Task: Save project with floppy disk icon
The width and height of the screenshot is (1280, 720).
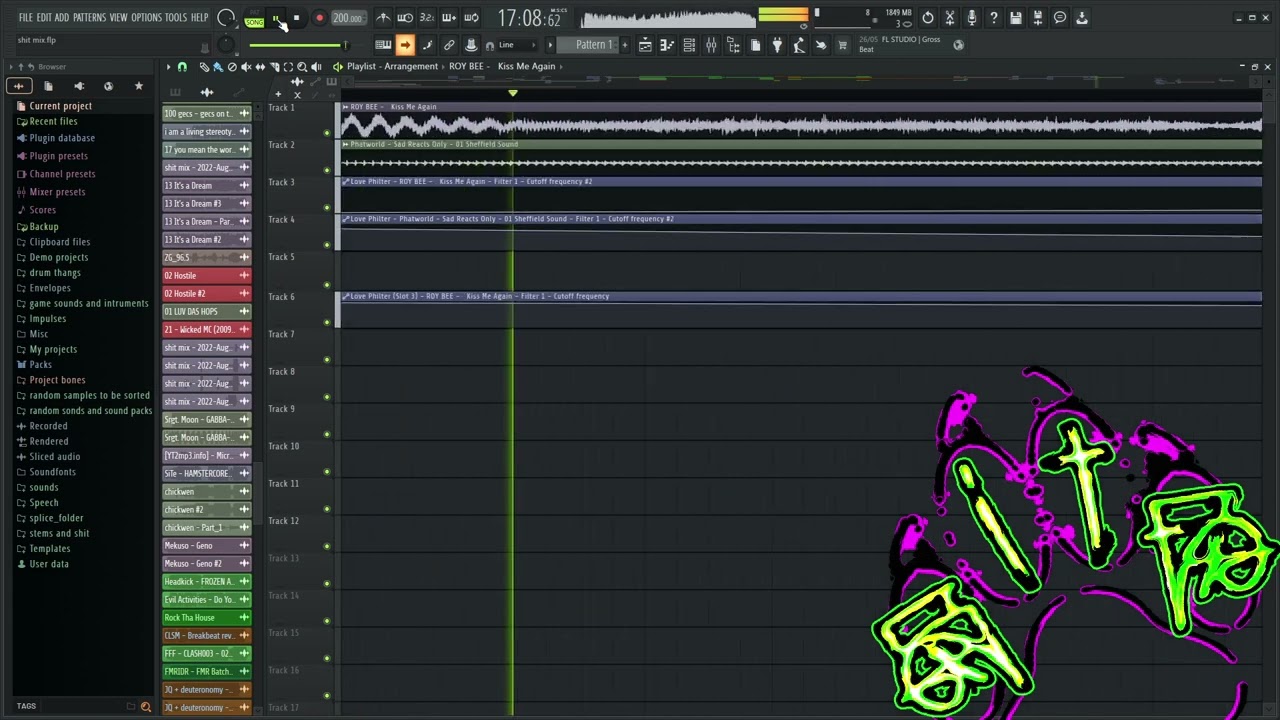Action: pyautogui.click(x=1016, y=18)
